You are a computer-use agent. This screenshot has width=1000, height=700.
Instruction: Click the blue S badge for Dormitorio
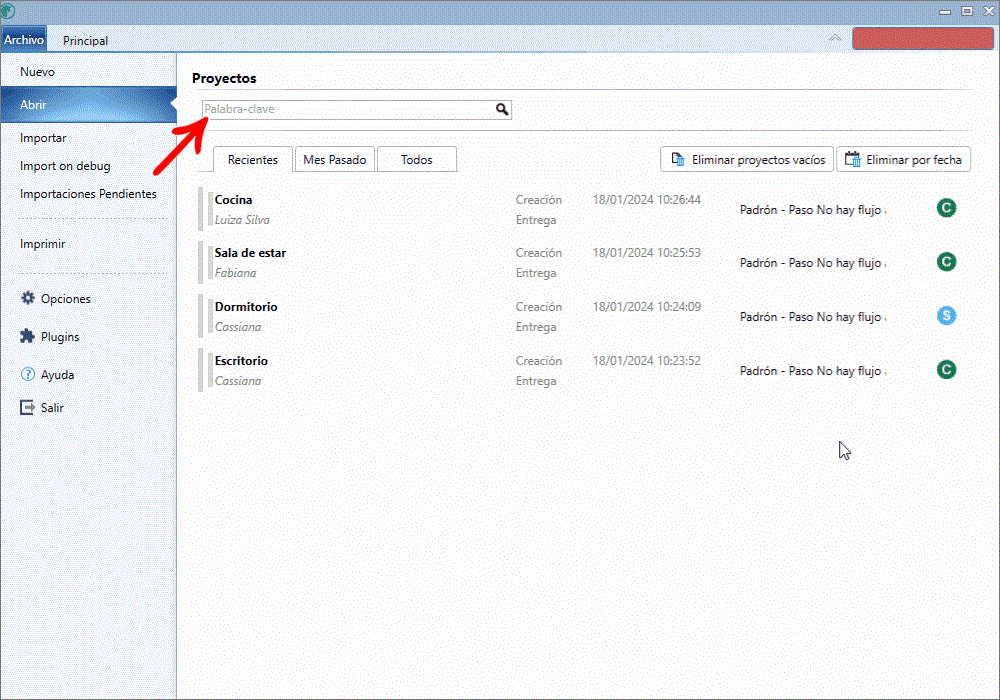click(946, 316)
